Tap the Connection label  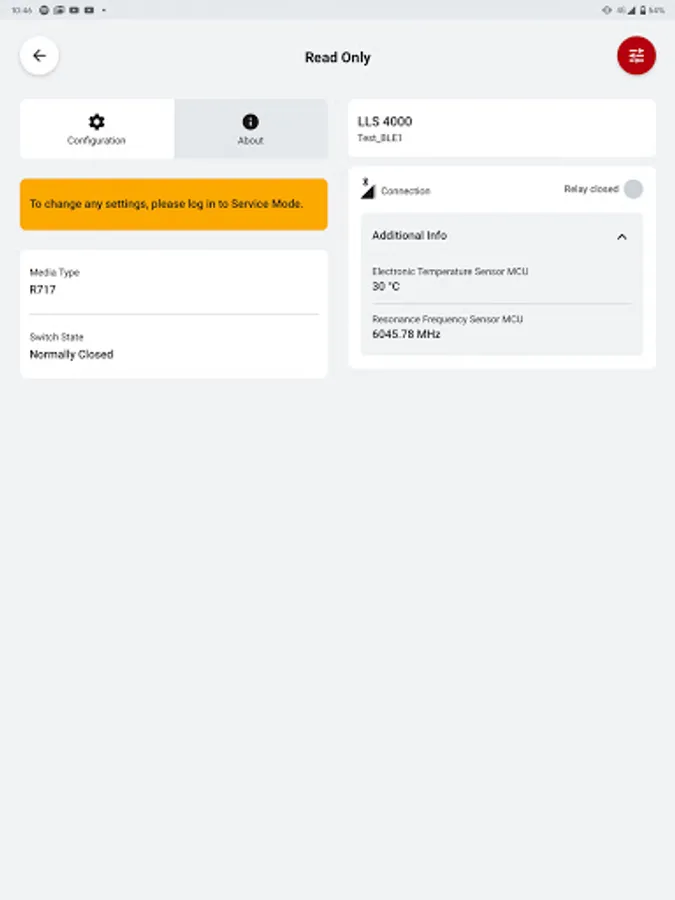[x=405, y=191]
